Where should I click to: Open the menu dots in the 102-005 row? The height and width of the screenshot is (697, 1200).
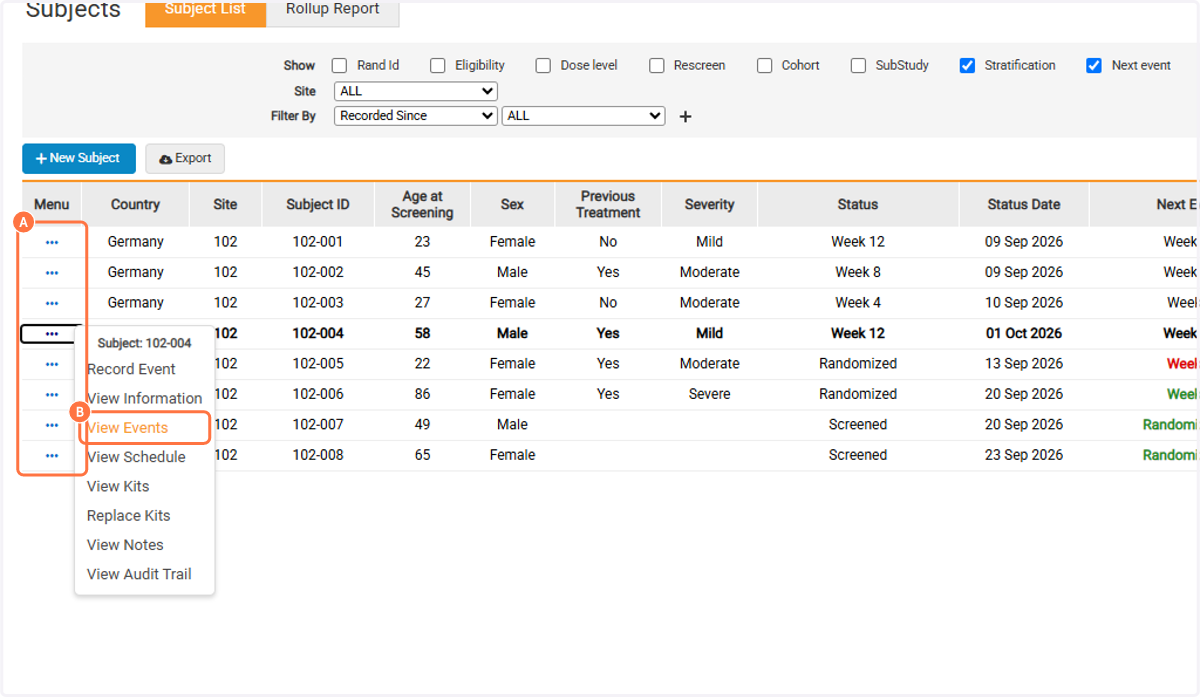pyautogui.click(x=52, y=364)
